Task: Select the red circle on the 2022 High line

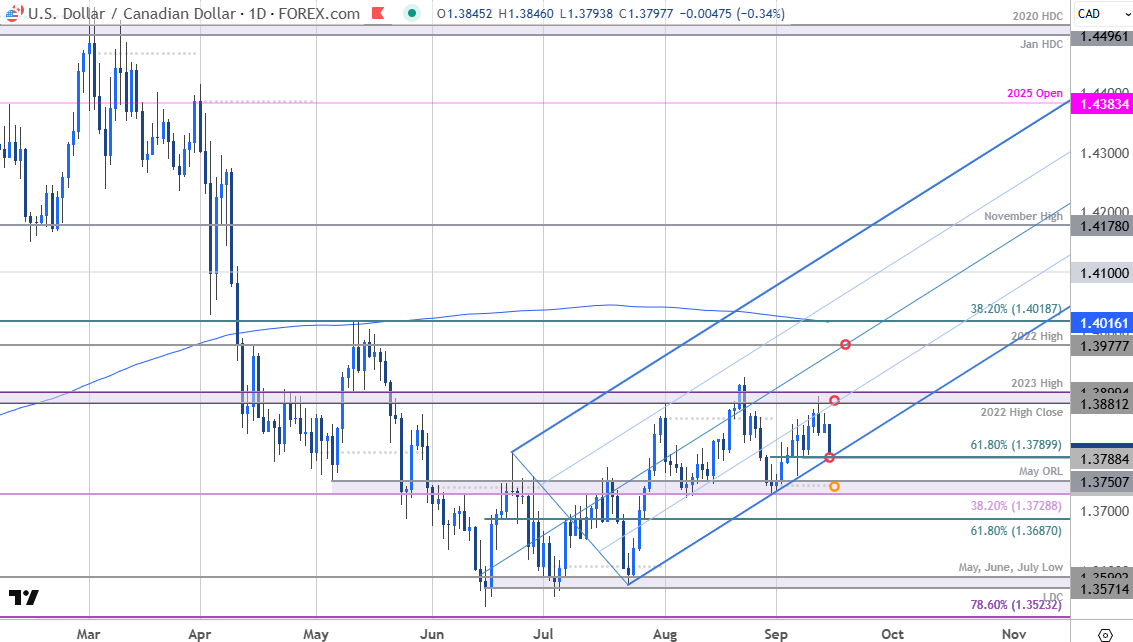Action: (x=845, y=345)
